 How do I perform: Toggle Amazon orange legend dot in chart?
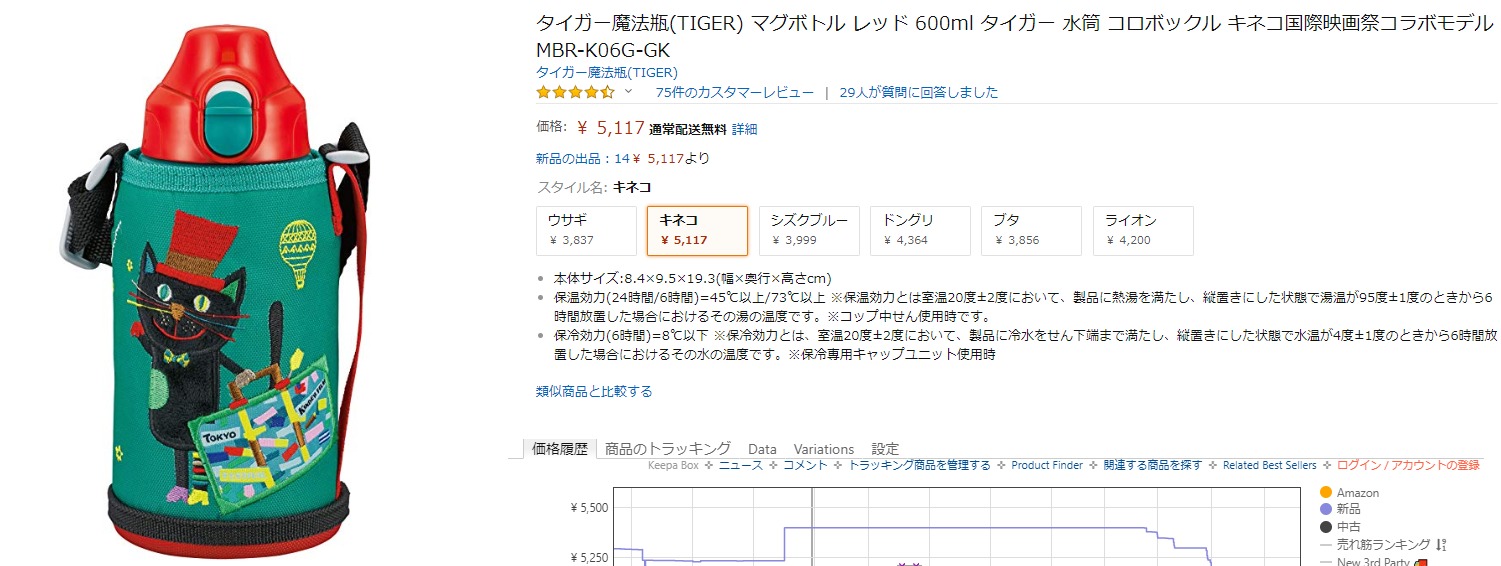tap(1326, 493)
